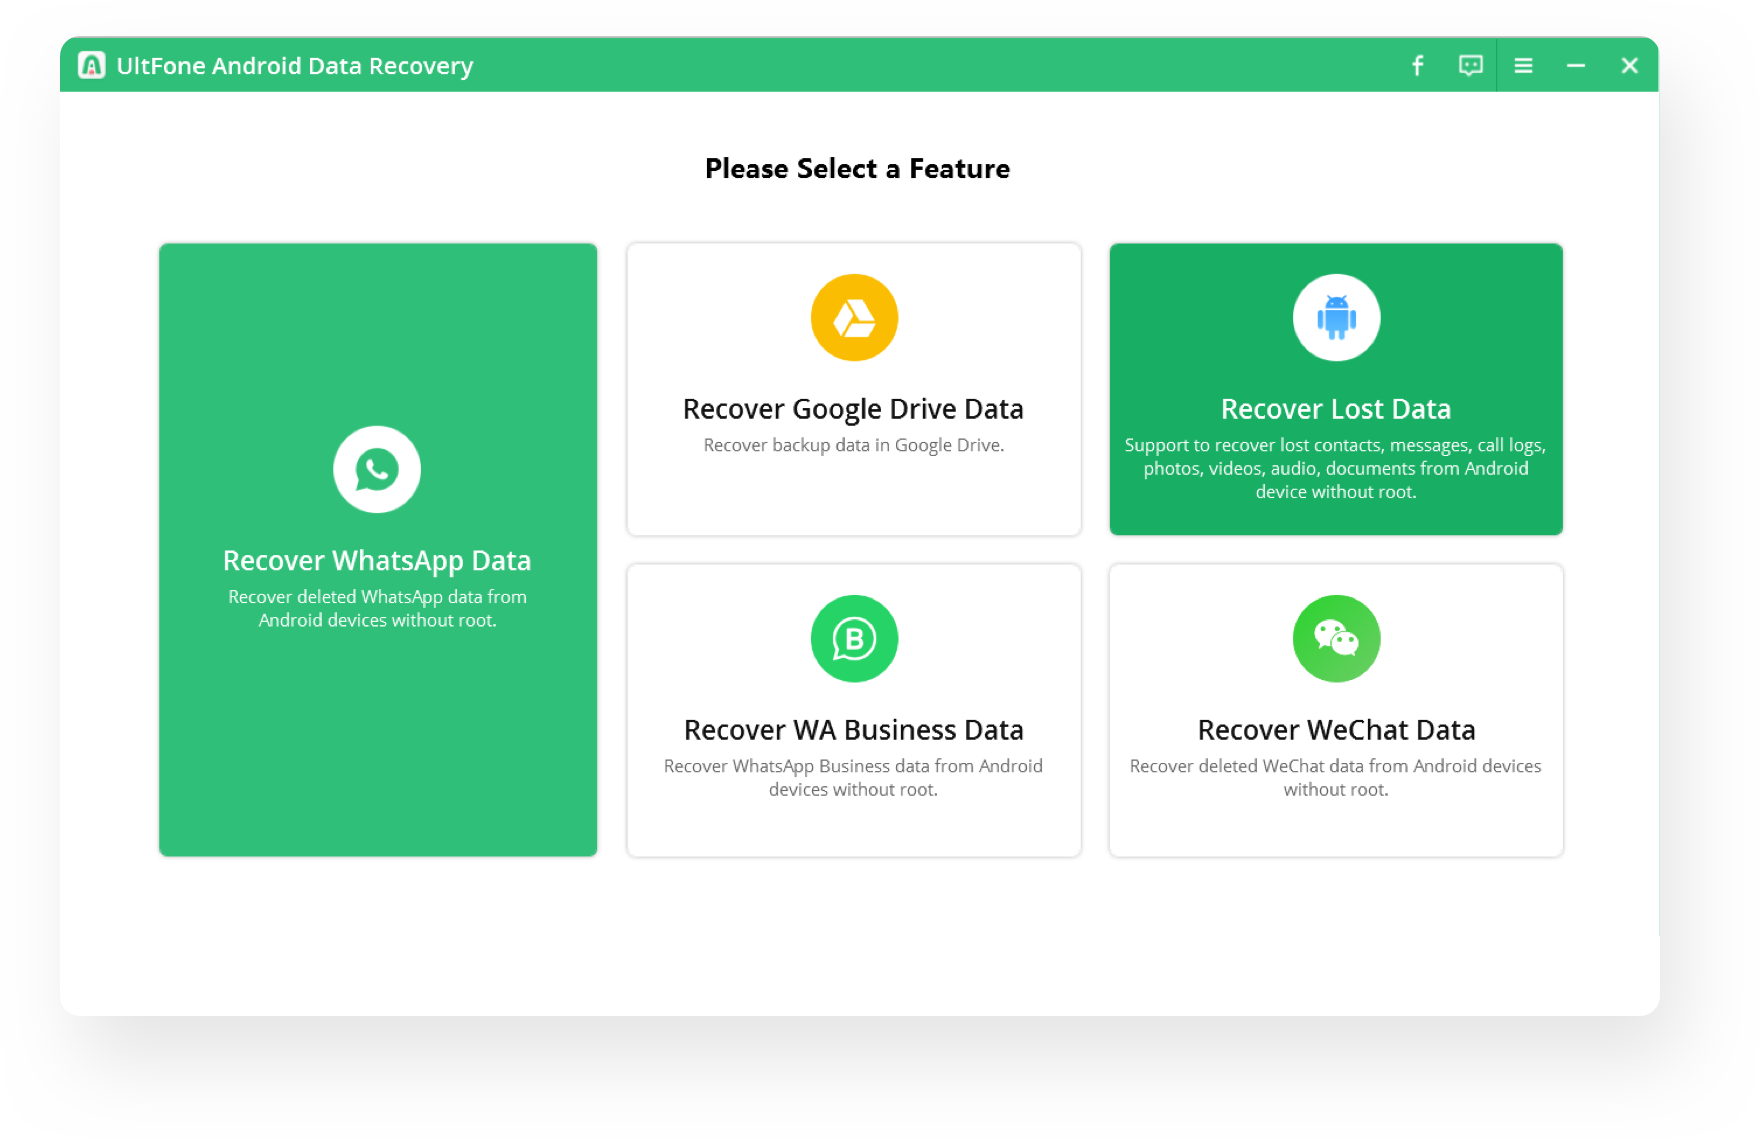Screen dimensions: 1760x1140
Task: Pick the Recover WA Business Data heading
Action: tap(853, 730)
